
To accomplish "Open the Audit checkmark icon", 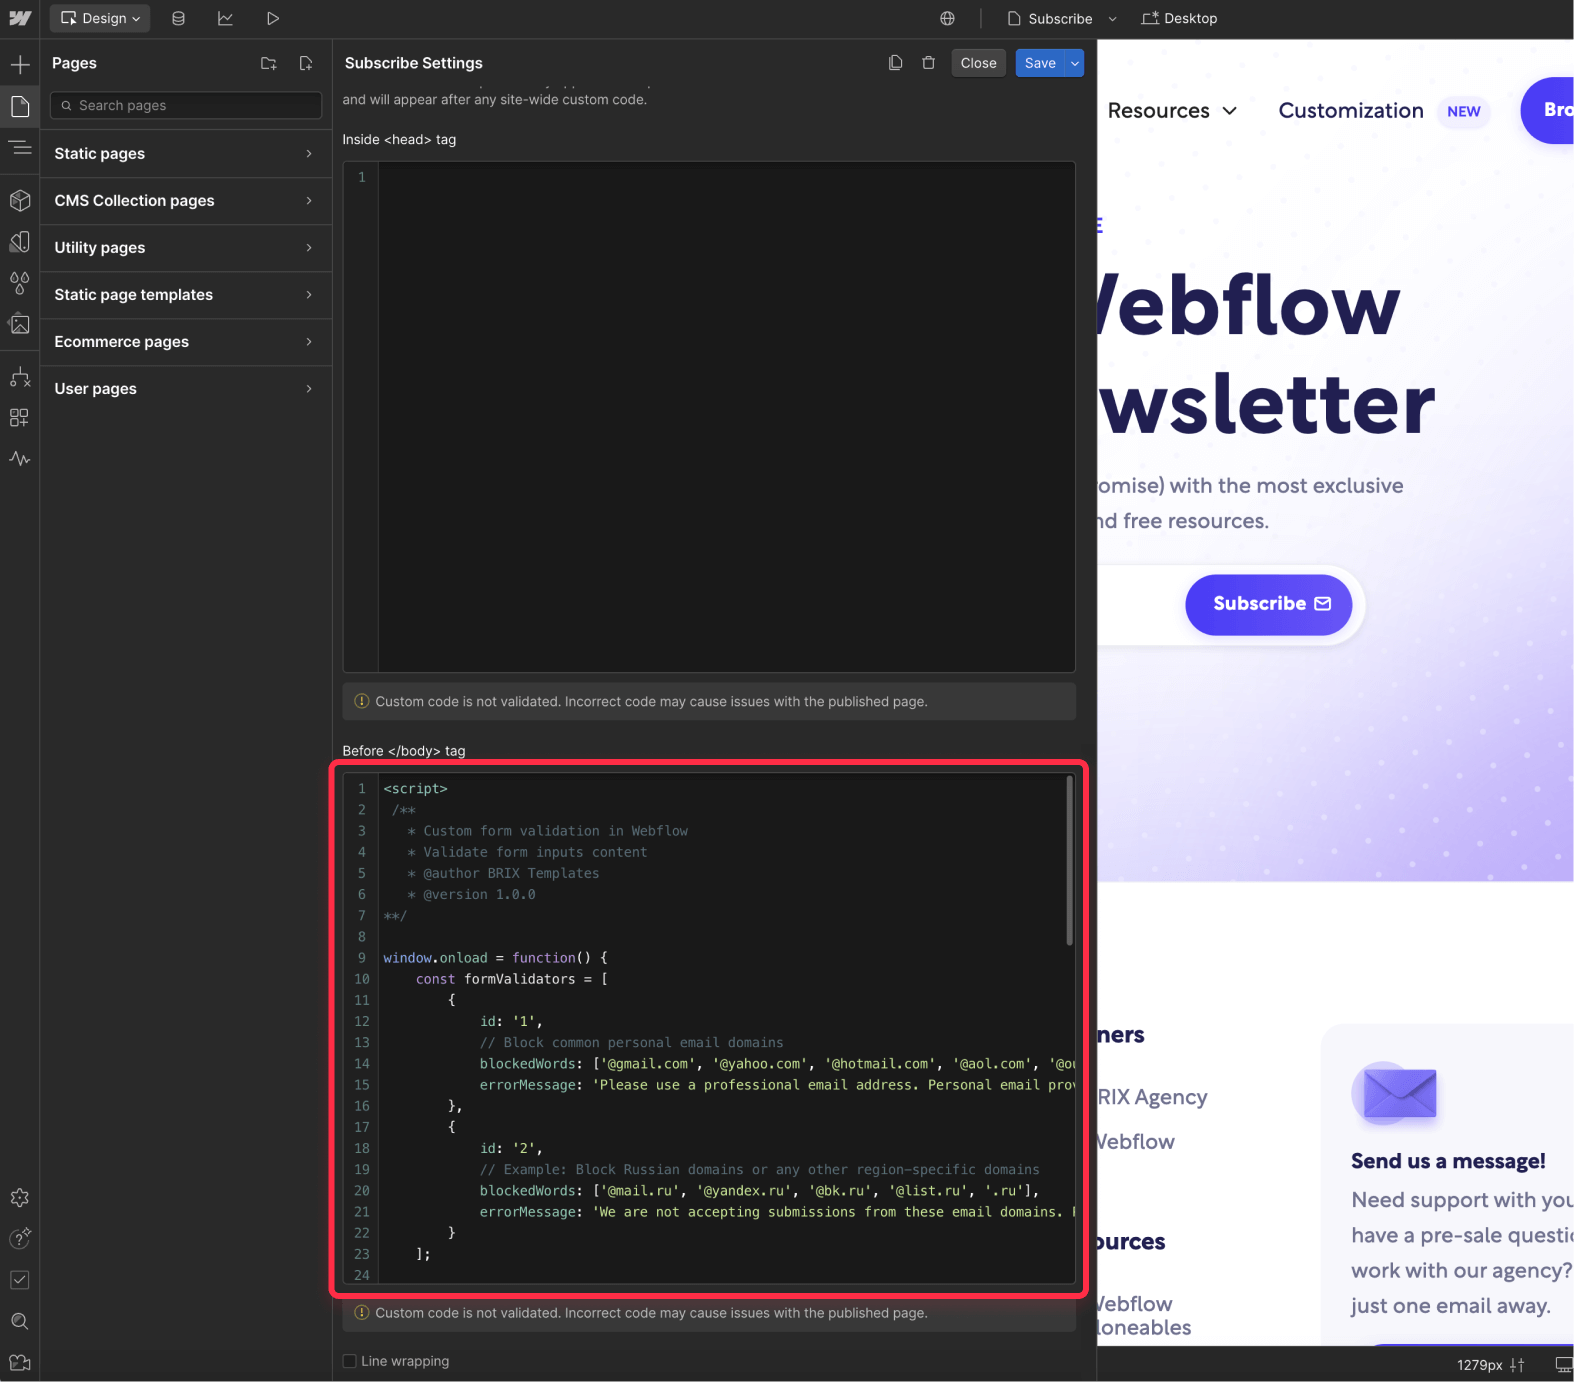I will (x=20, y=1280).
